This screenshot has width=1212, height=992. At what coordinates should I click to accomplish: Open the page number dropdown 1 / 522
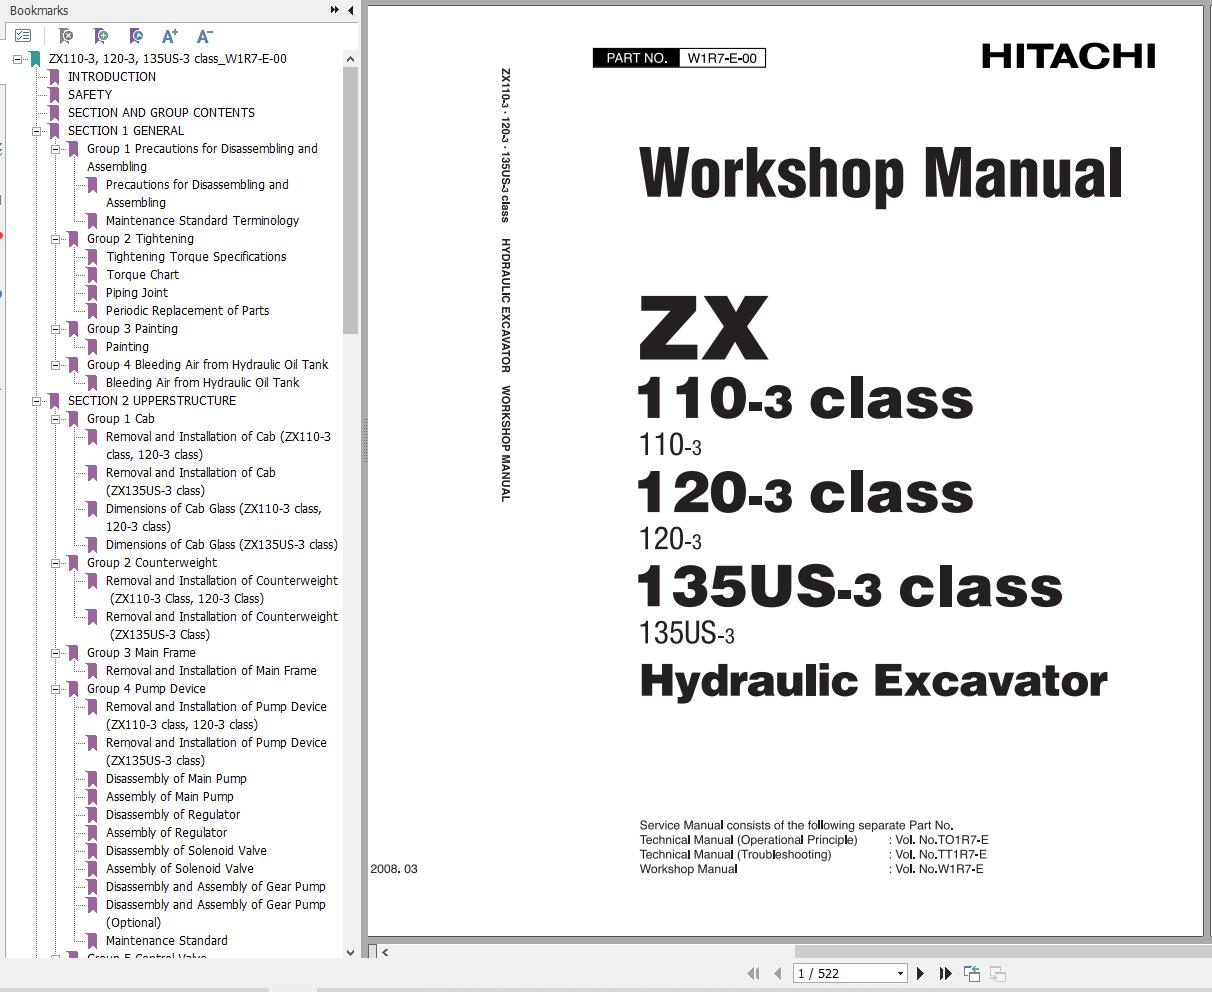[900, 973]
